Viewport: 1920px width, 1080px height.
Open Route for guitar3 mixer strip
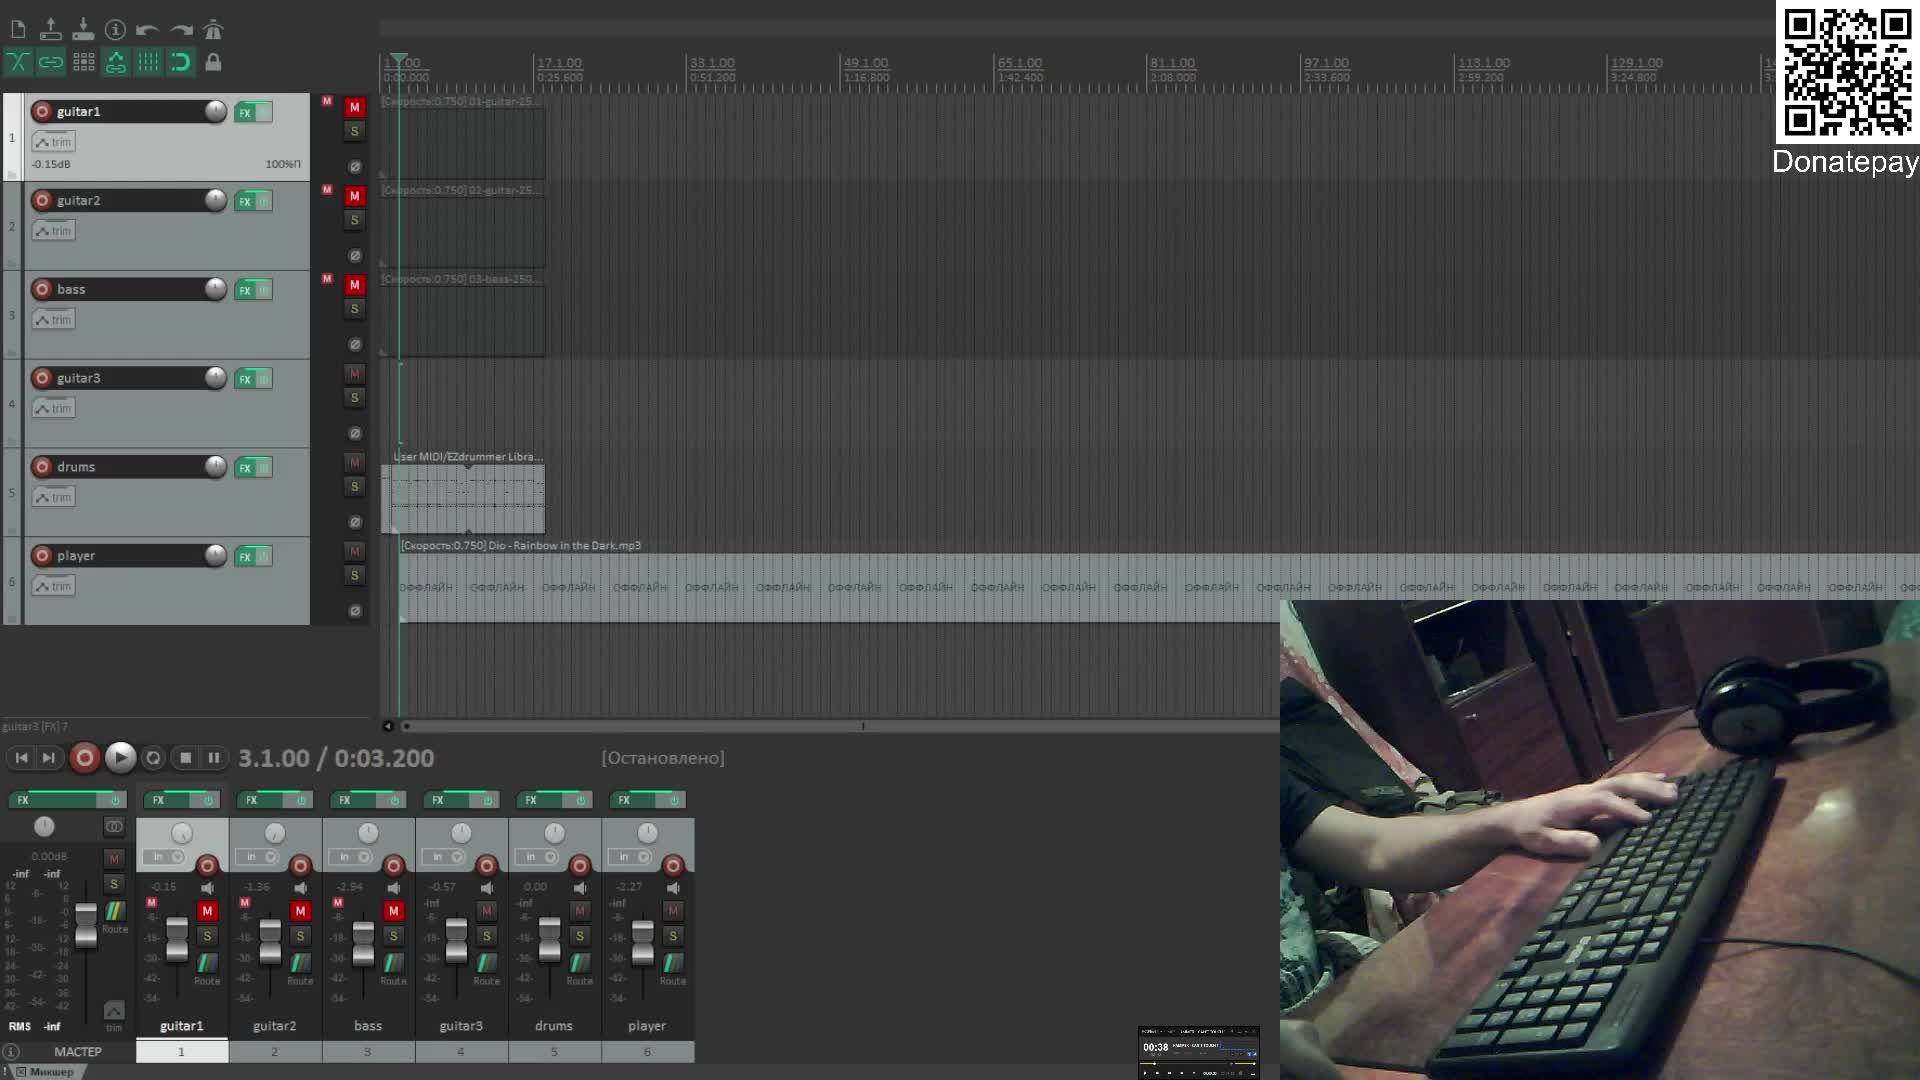[486, 963]
